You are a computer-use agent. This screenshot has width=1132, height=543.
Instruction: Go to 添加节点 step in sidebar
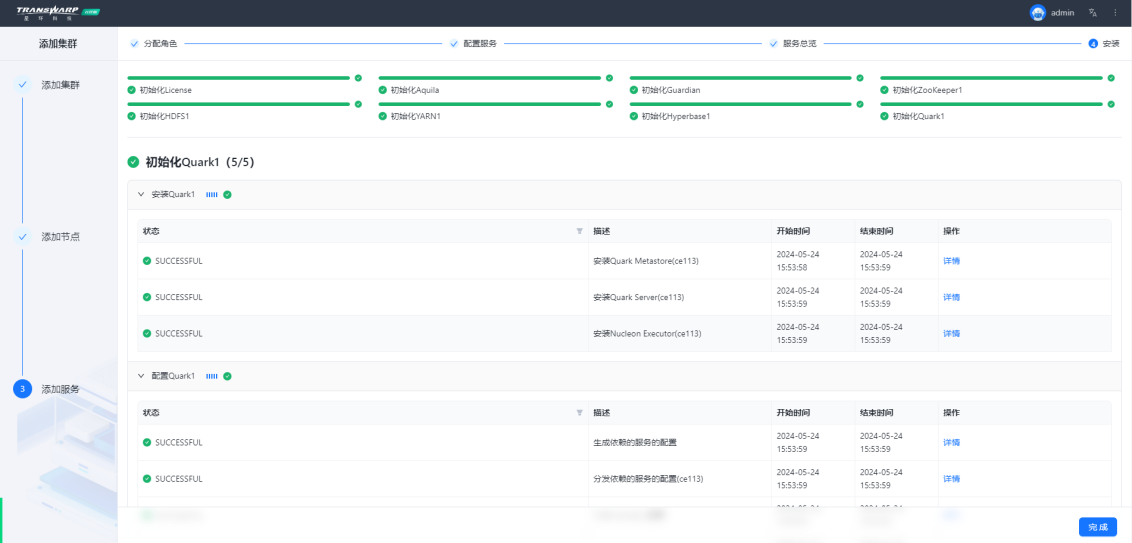coord(60,237)
